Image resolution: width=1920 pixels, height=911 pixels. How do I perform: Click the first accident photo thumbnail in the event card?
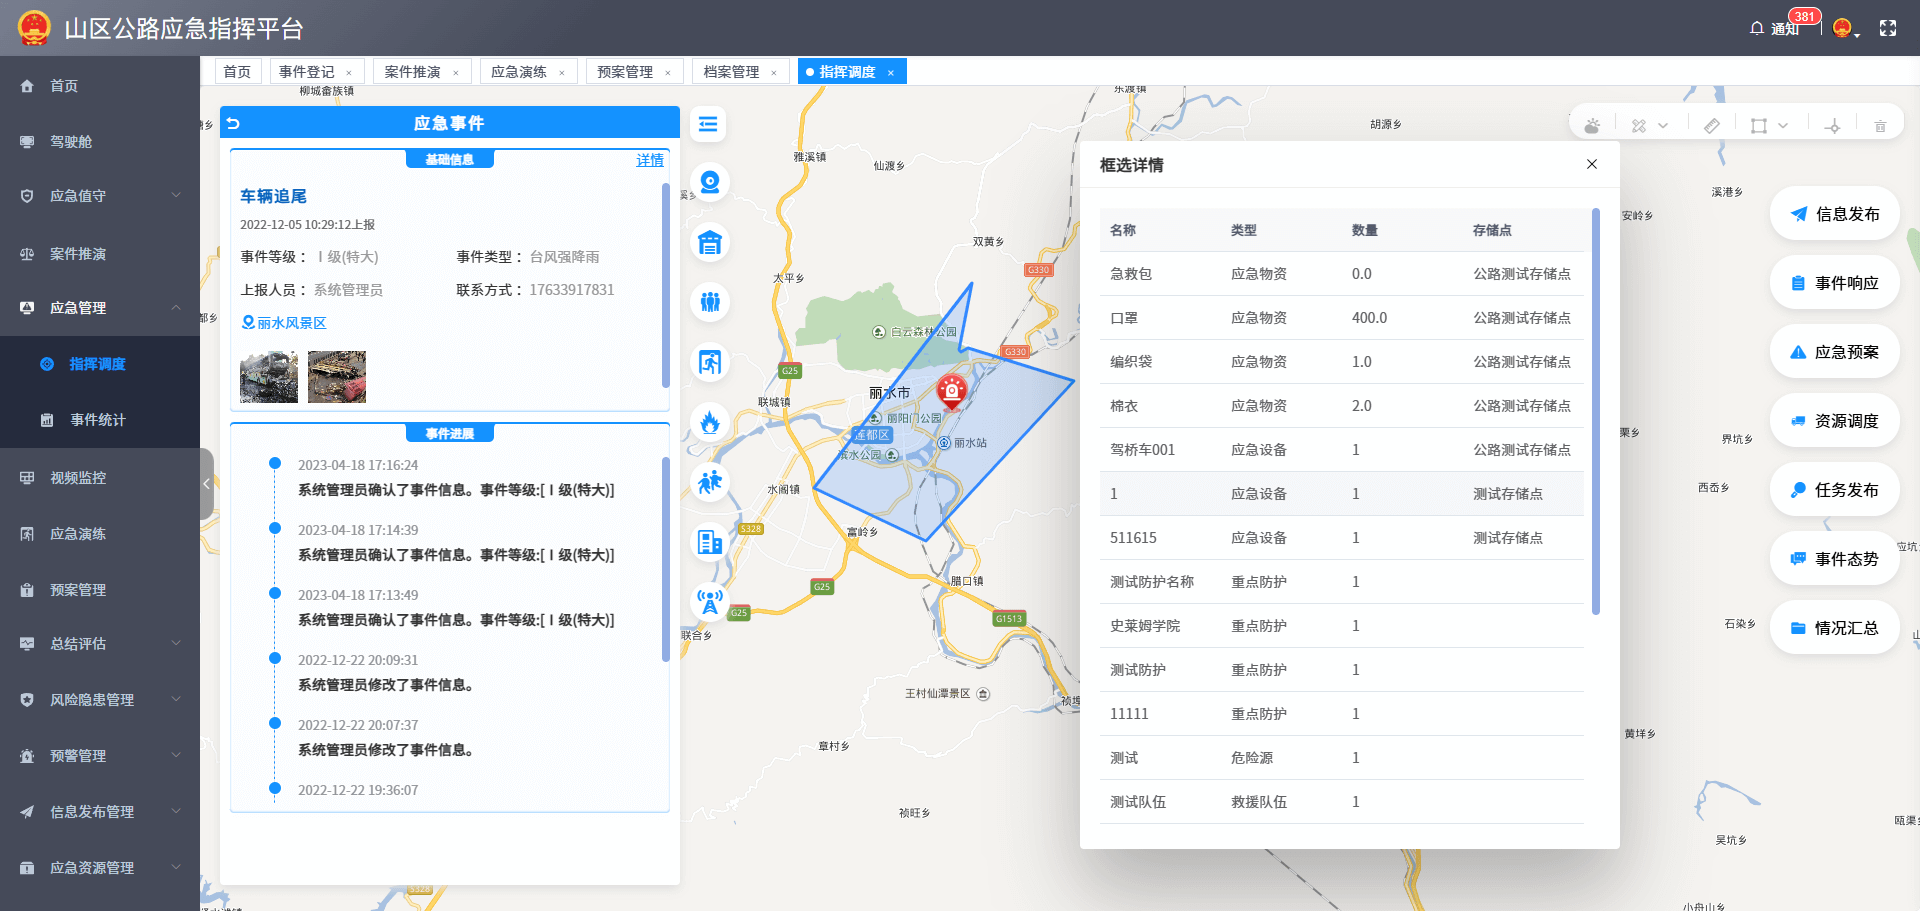tap(267, 377)
